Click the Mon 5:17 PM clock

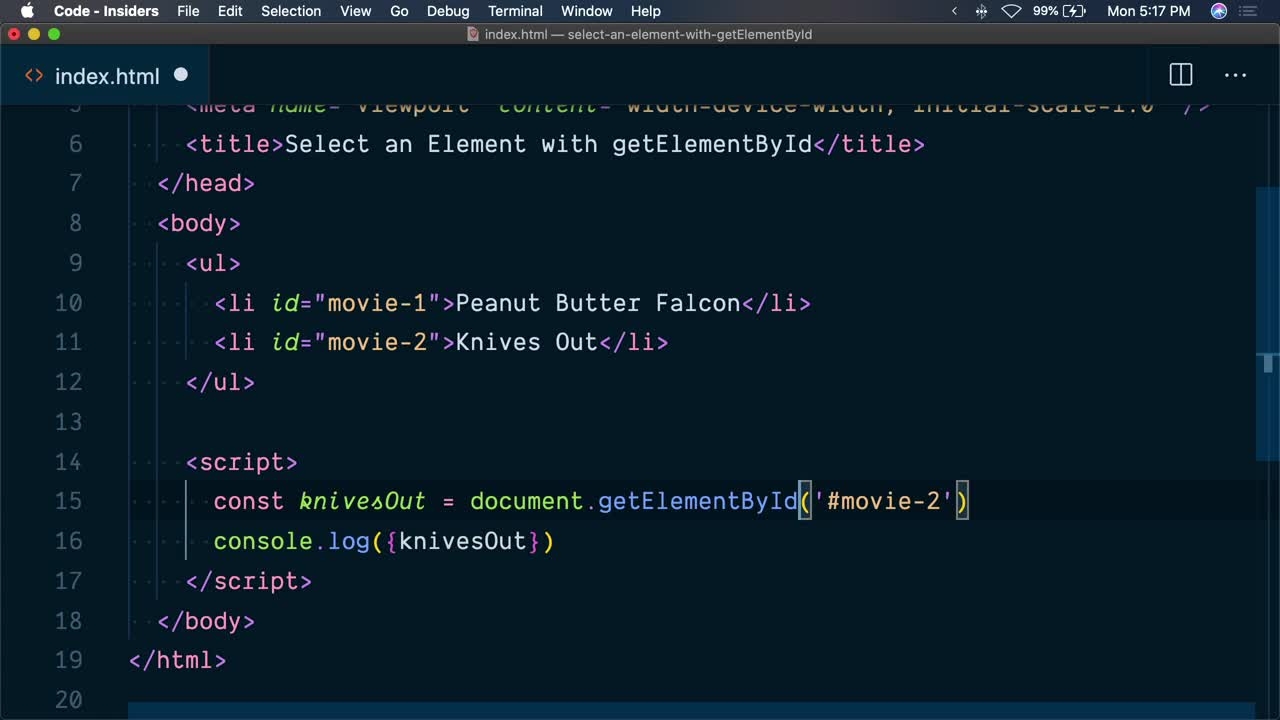coord(1149,11)
